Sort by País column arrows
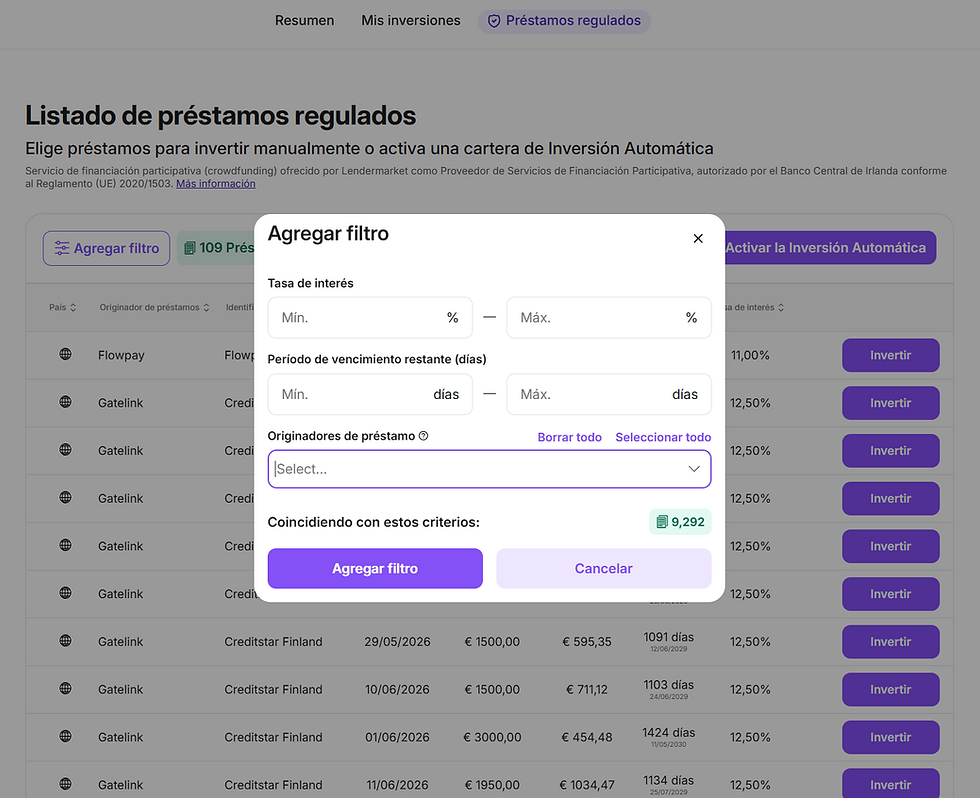 [x=73, y=307]
